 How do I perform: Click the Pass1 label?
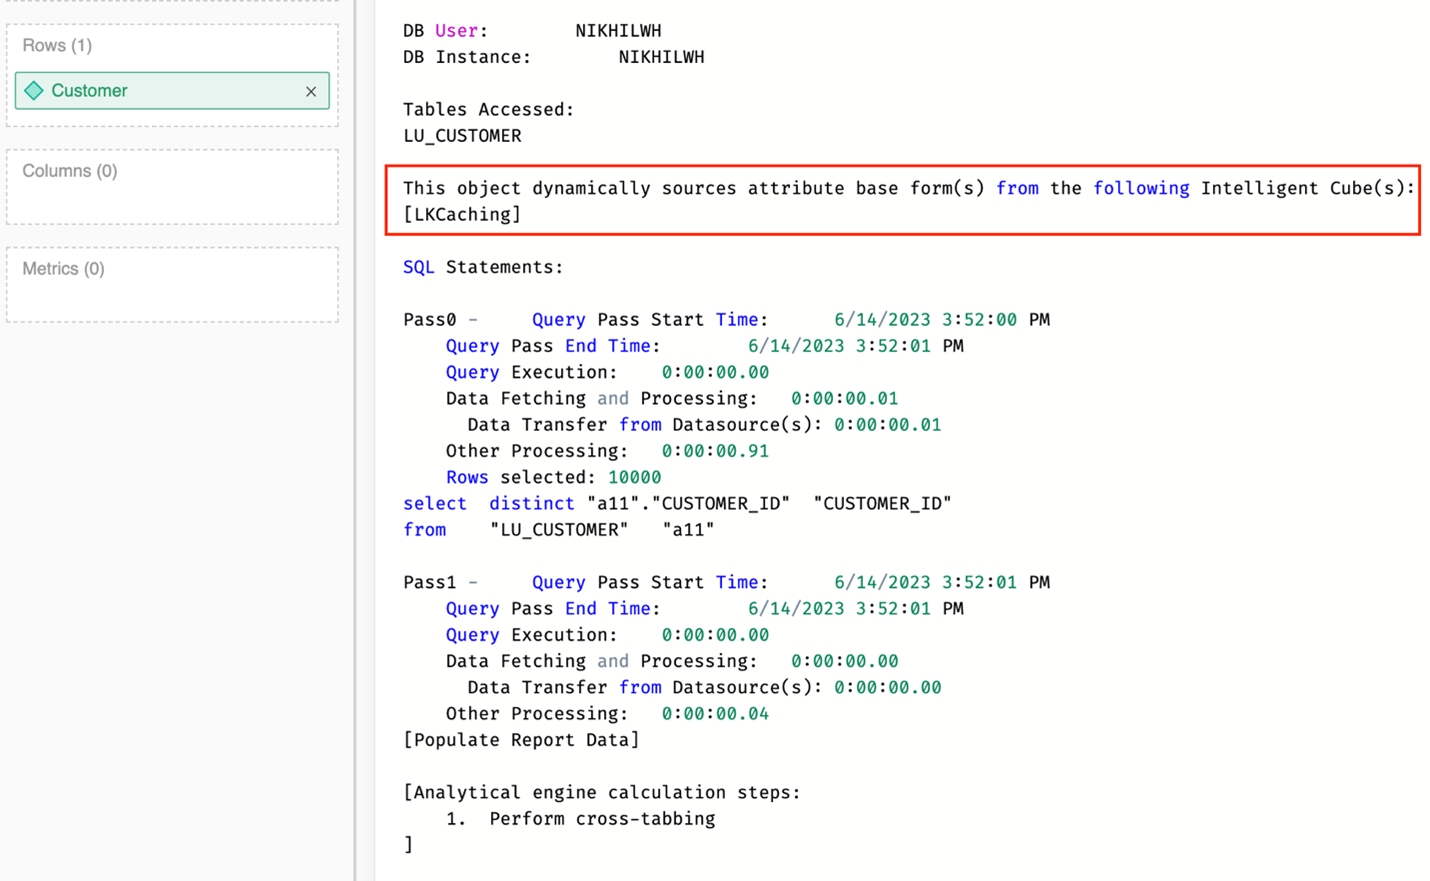(x=429, y=582)
